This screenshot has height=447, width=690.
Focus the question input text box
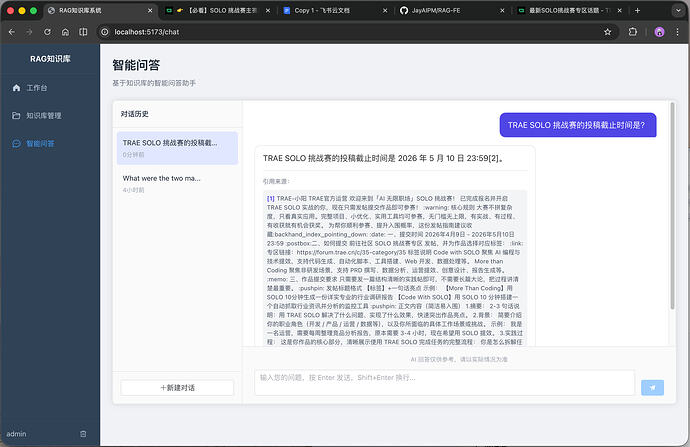pyautogui.click(x=444, y=383)
